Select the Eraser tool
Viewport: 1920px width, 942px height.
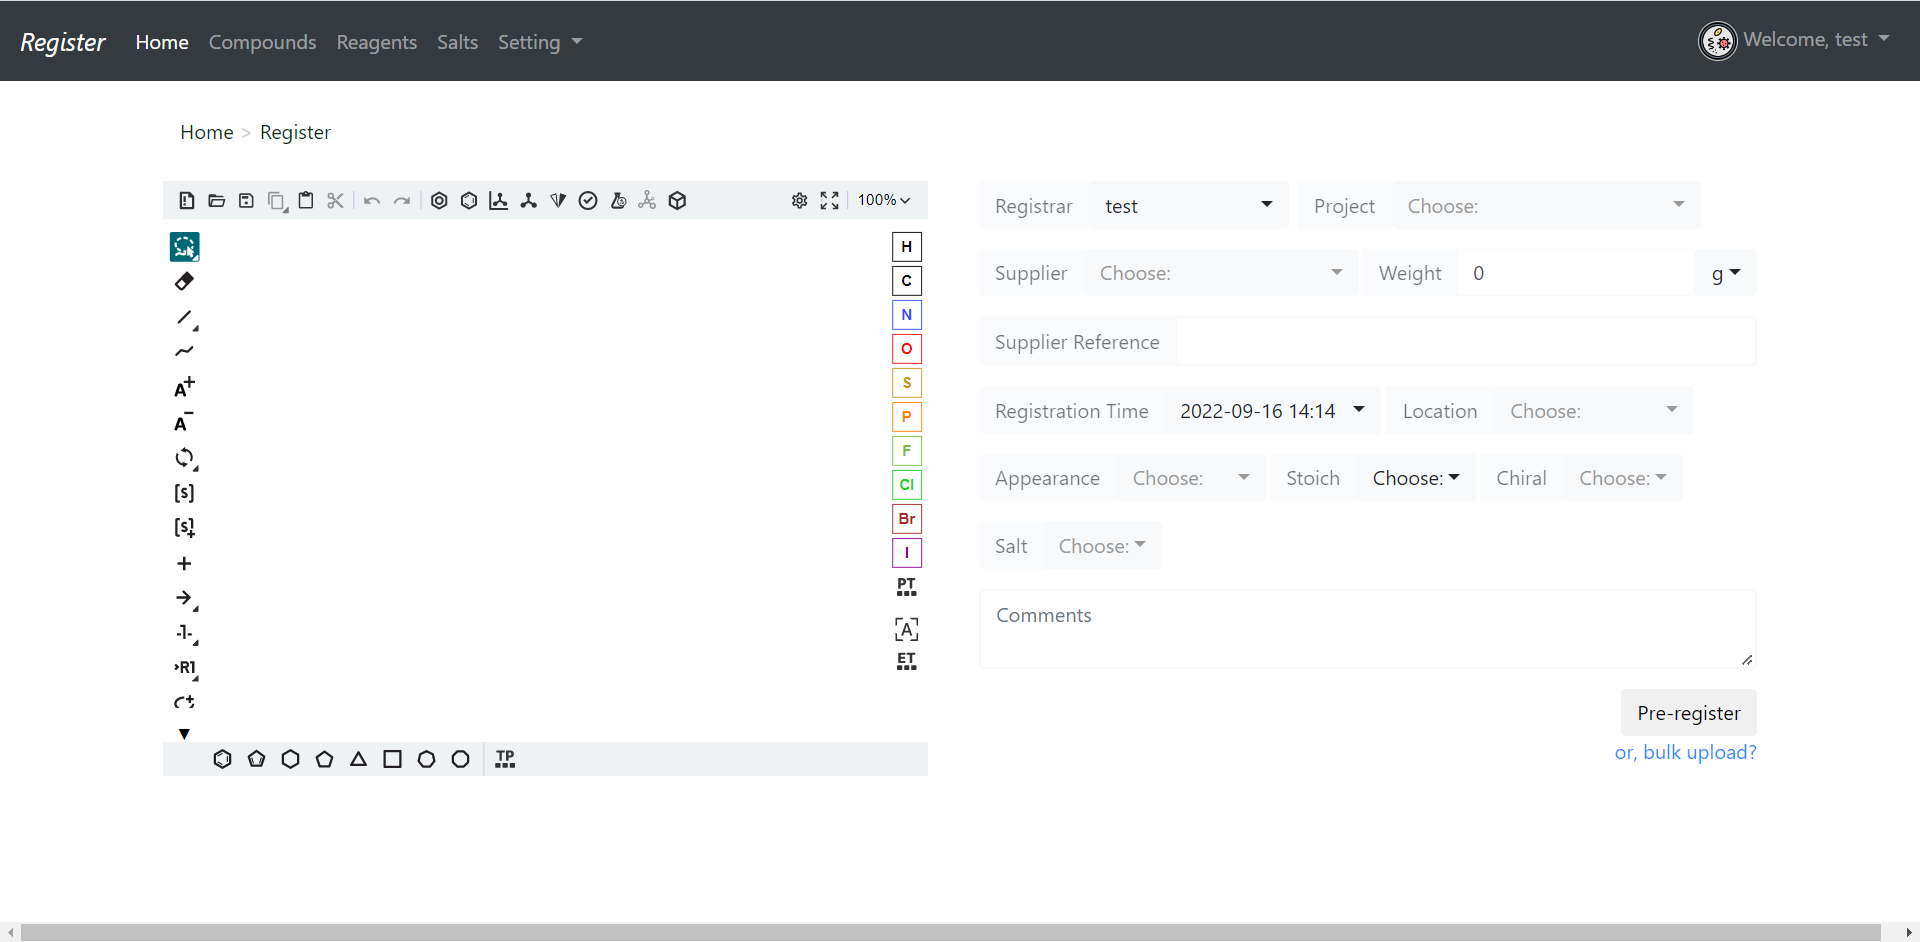pyautogui.click(x=184, y=282)
